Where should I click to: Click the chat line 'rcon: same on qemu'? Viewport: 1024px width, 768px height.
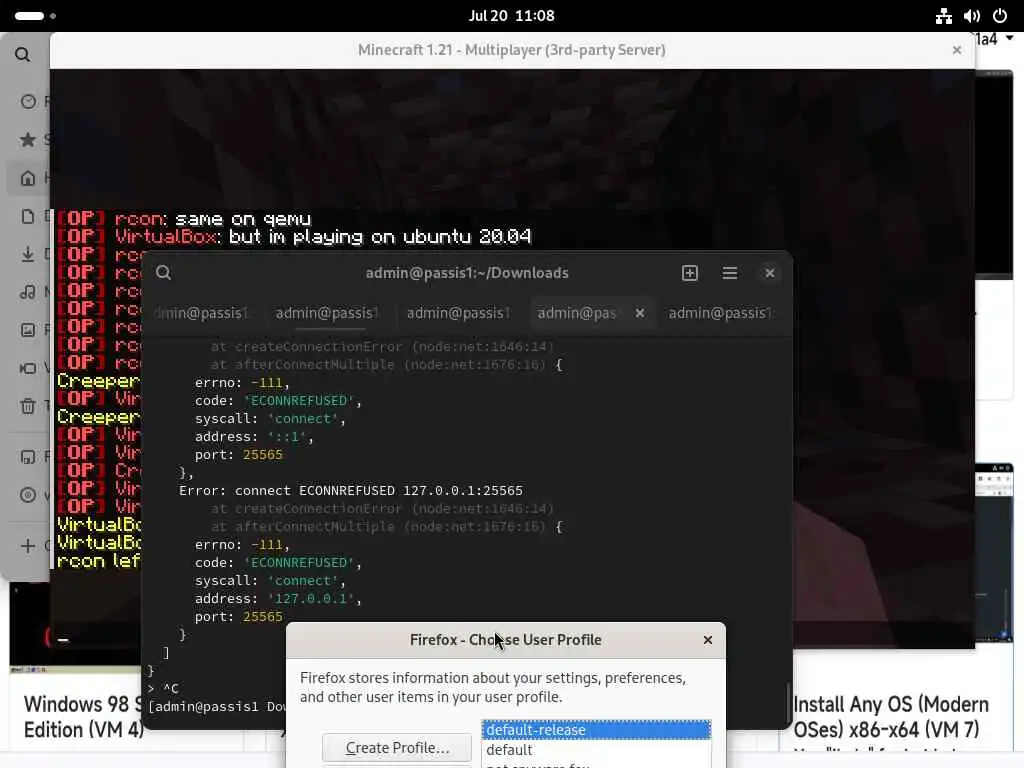coord(185,219)
